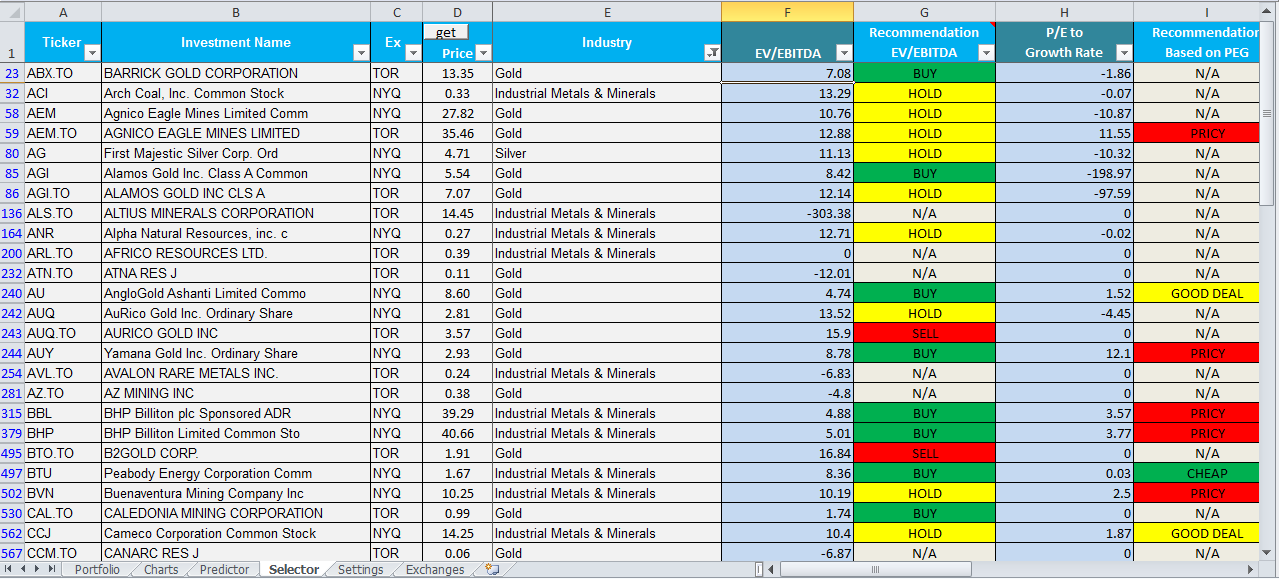1279x579 pixels.
Task: Select column H header
Action: pyautogui.click(x=1064, y=12)
